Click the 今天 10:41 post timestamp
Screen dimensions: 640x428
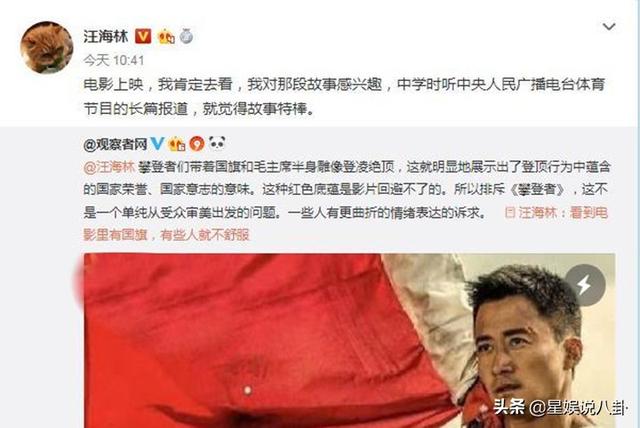point(114,61)
